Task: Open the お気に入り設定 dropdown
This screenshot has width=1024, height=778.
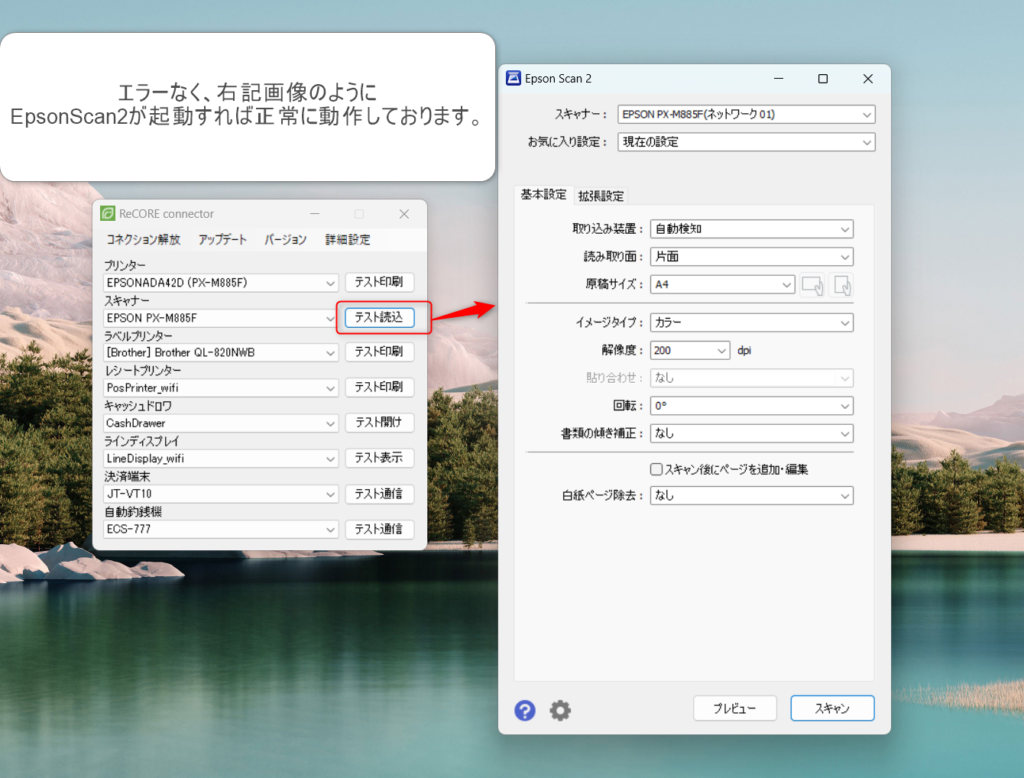Action: [x=746, y=142]
